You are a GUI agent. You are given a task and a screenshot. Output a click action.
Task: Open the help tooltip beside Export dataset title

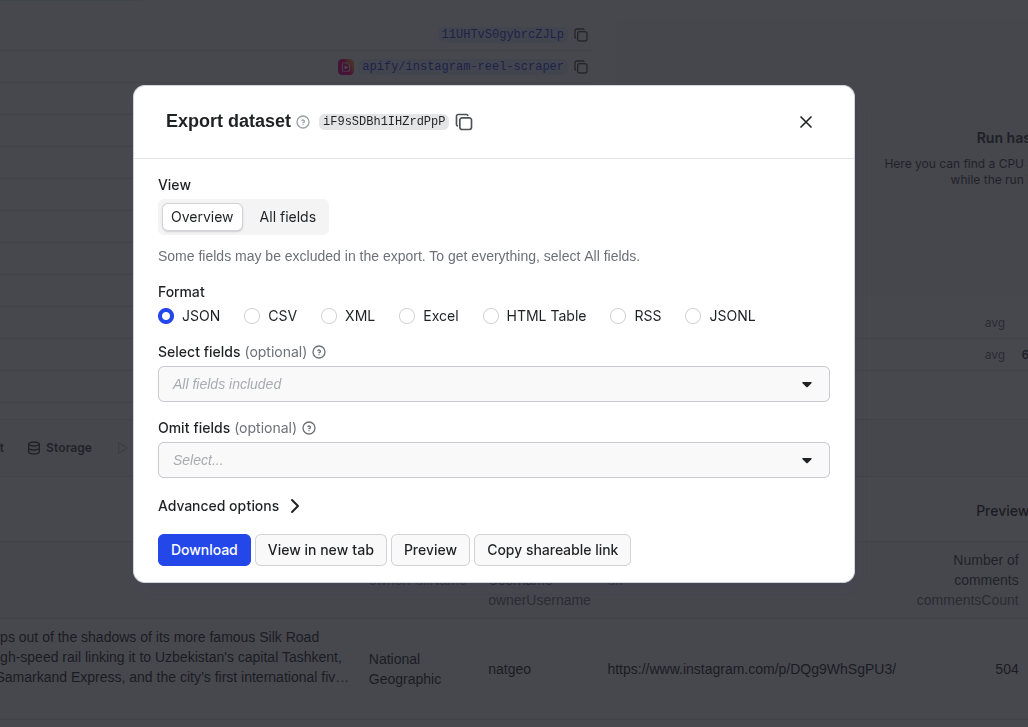(x=302, y=121)
